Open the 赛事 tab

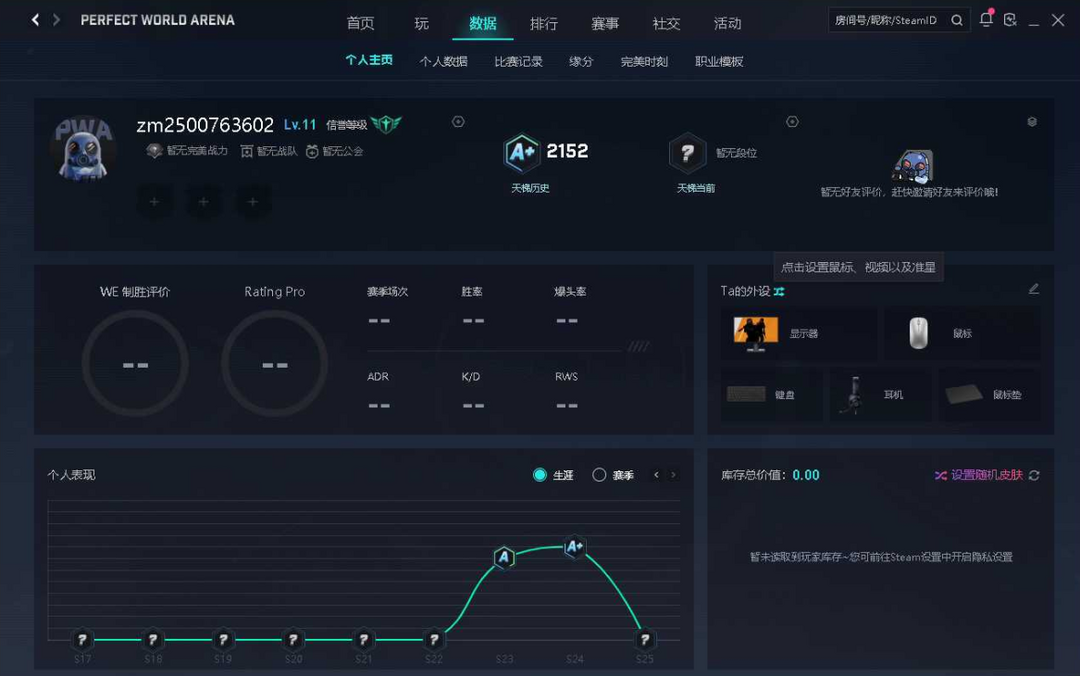pyautogui.click(x=605, y=23)
